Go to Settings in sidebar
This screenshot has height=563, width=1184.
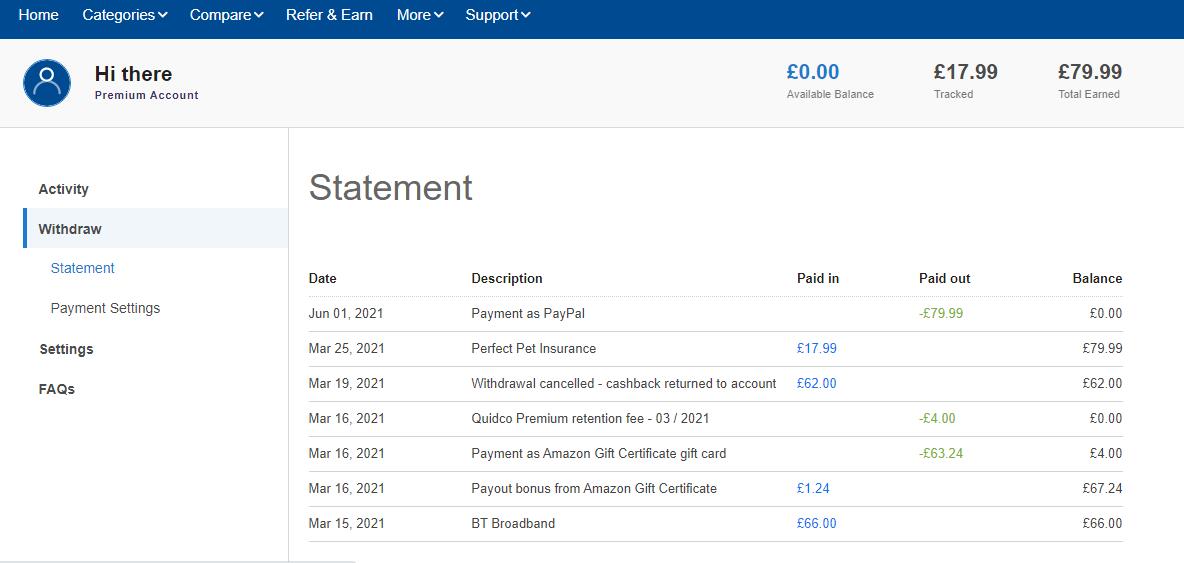pyautogui.click(x=66, y=349)
